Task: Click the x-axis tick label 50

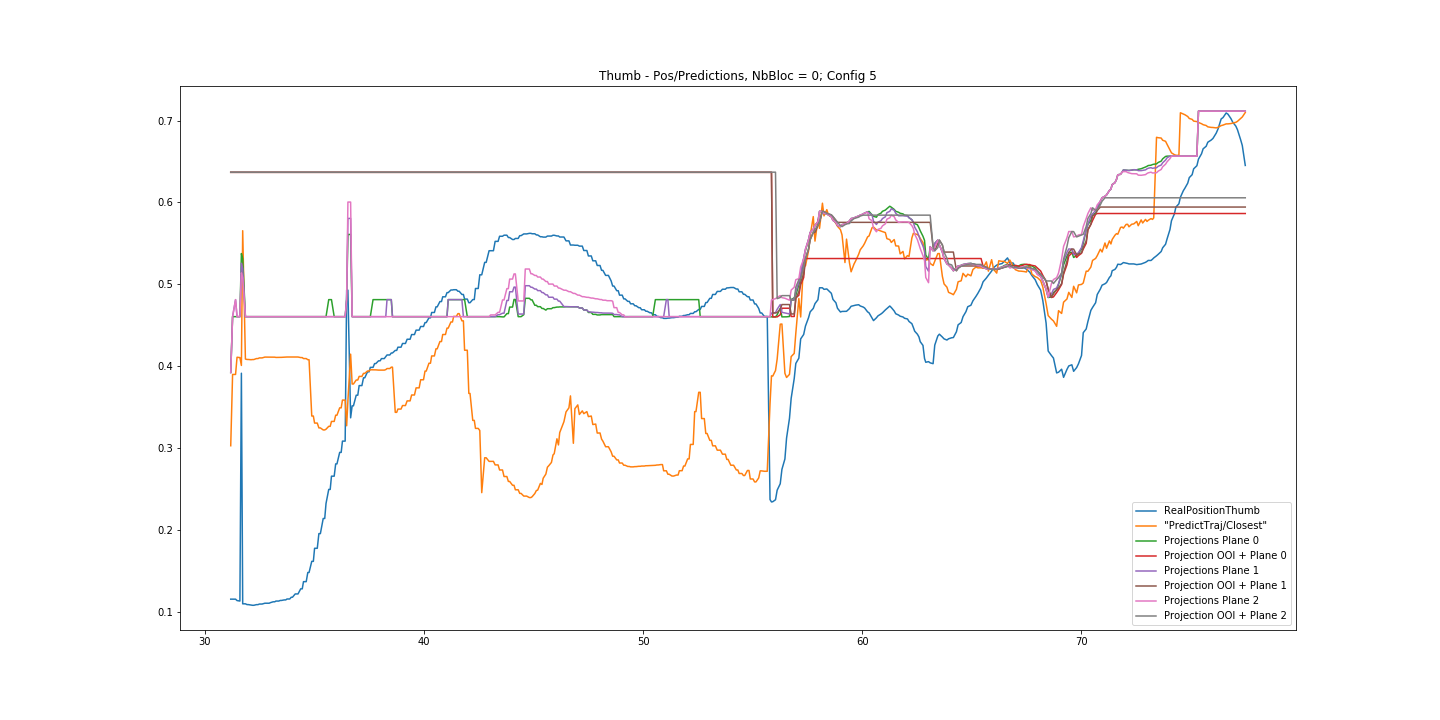Action: [x=643, y=641]
